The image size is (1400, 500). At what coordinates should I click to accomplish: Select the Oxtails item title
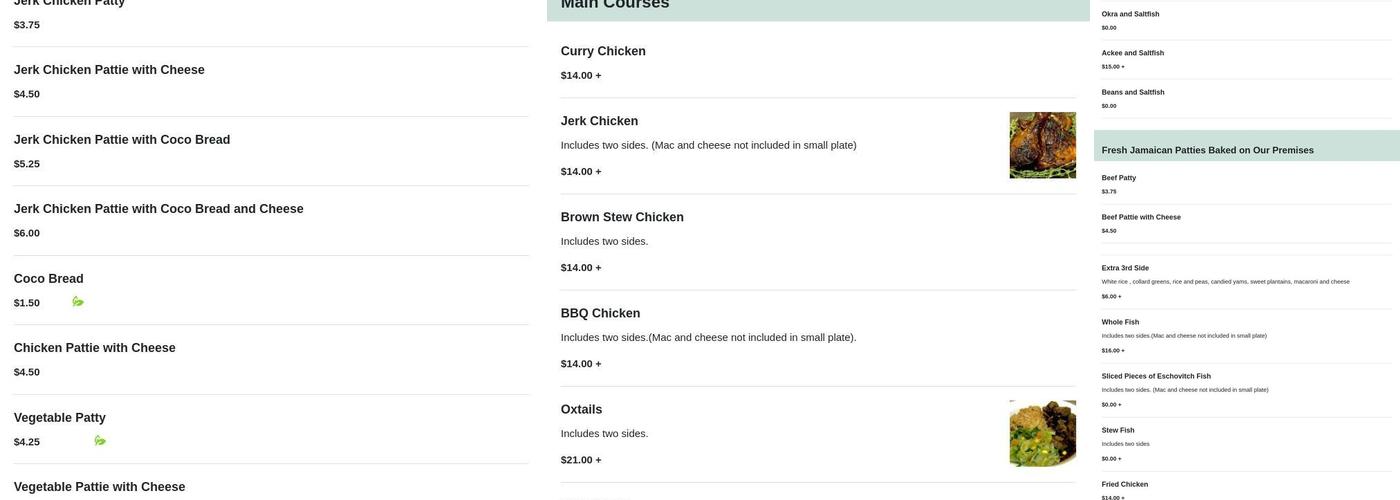tap(581, 409)
